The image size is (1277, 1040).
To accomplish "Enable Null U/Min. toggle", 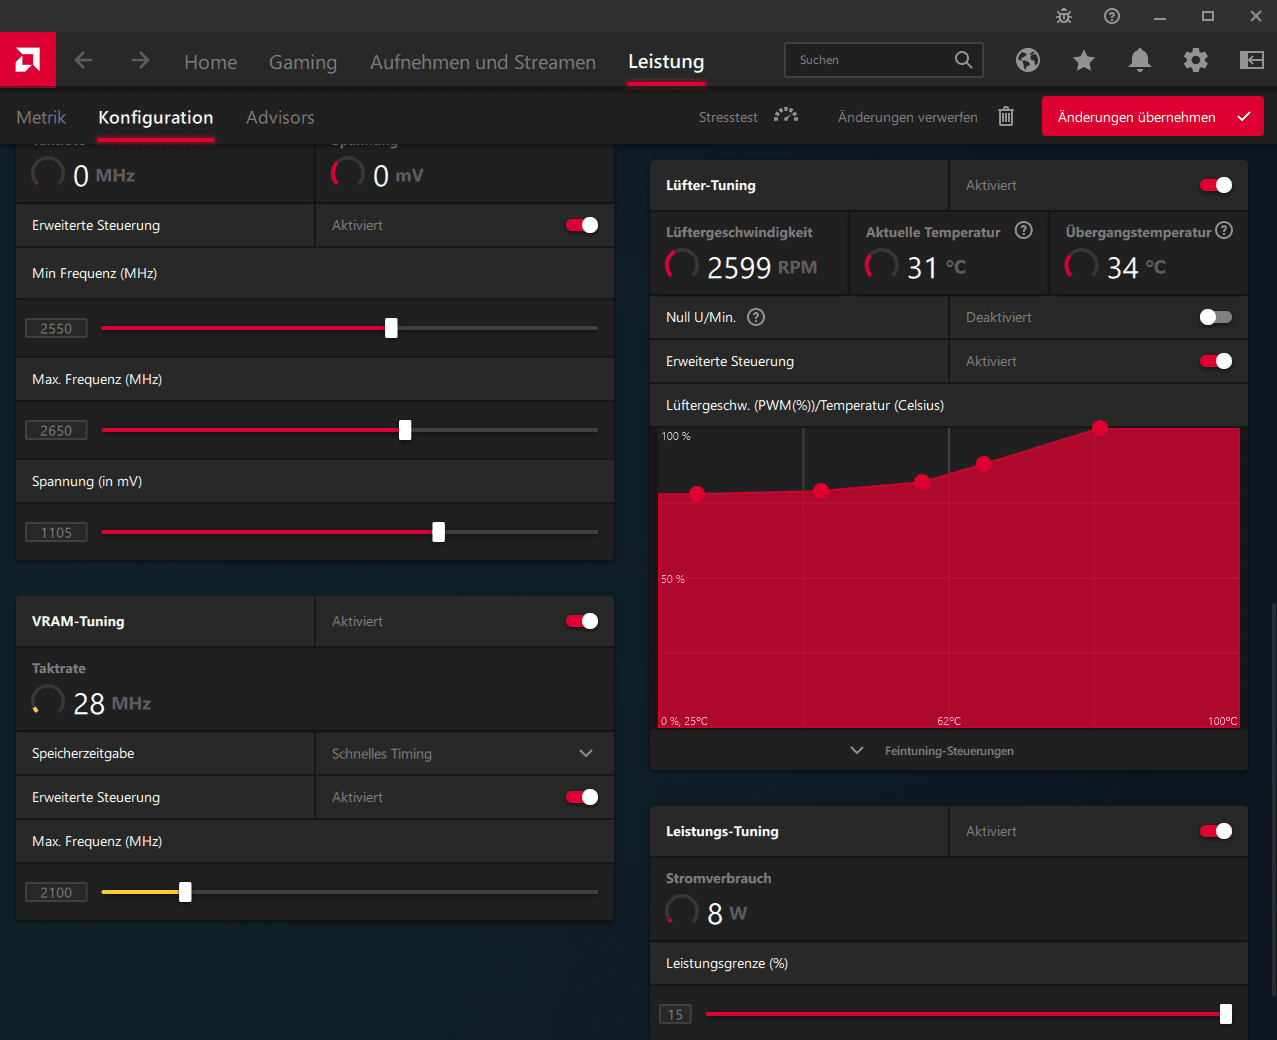I will tap(1216, 317).
